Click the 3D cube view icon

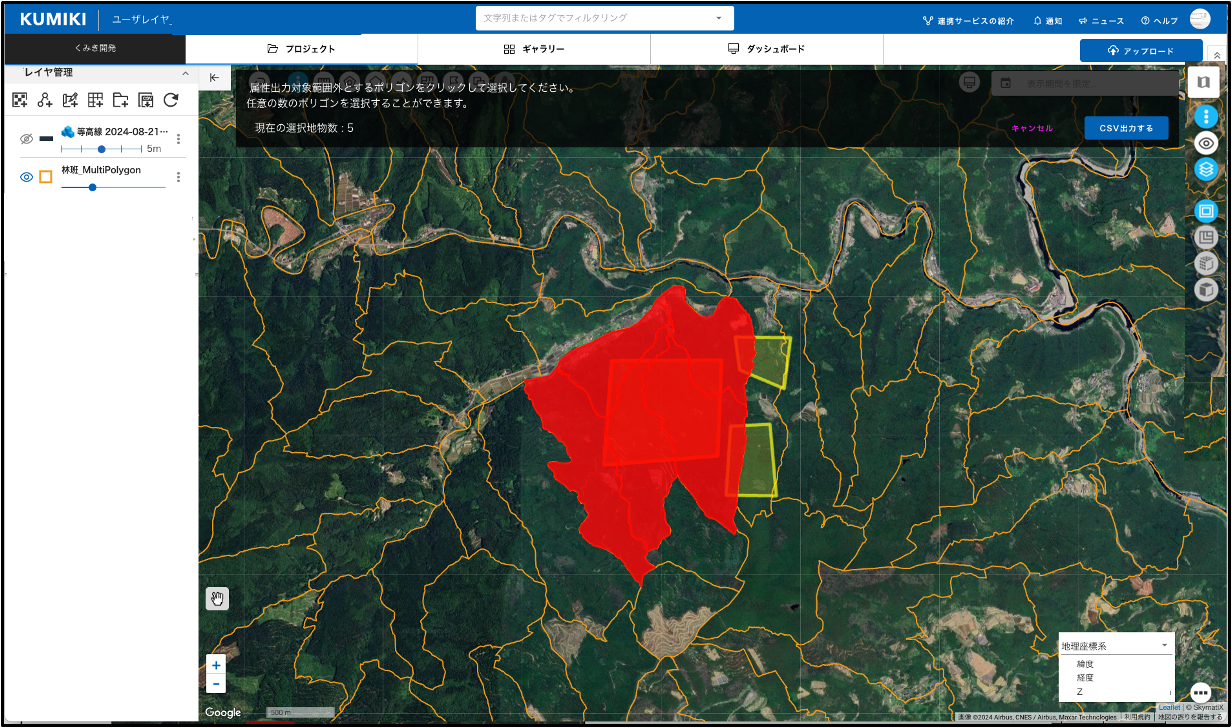point(1206,290)
